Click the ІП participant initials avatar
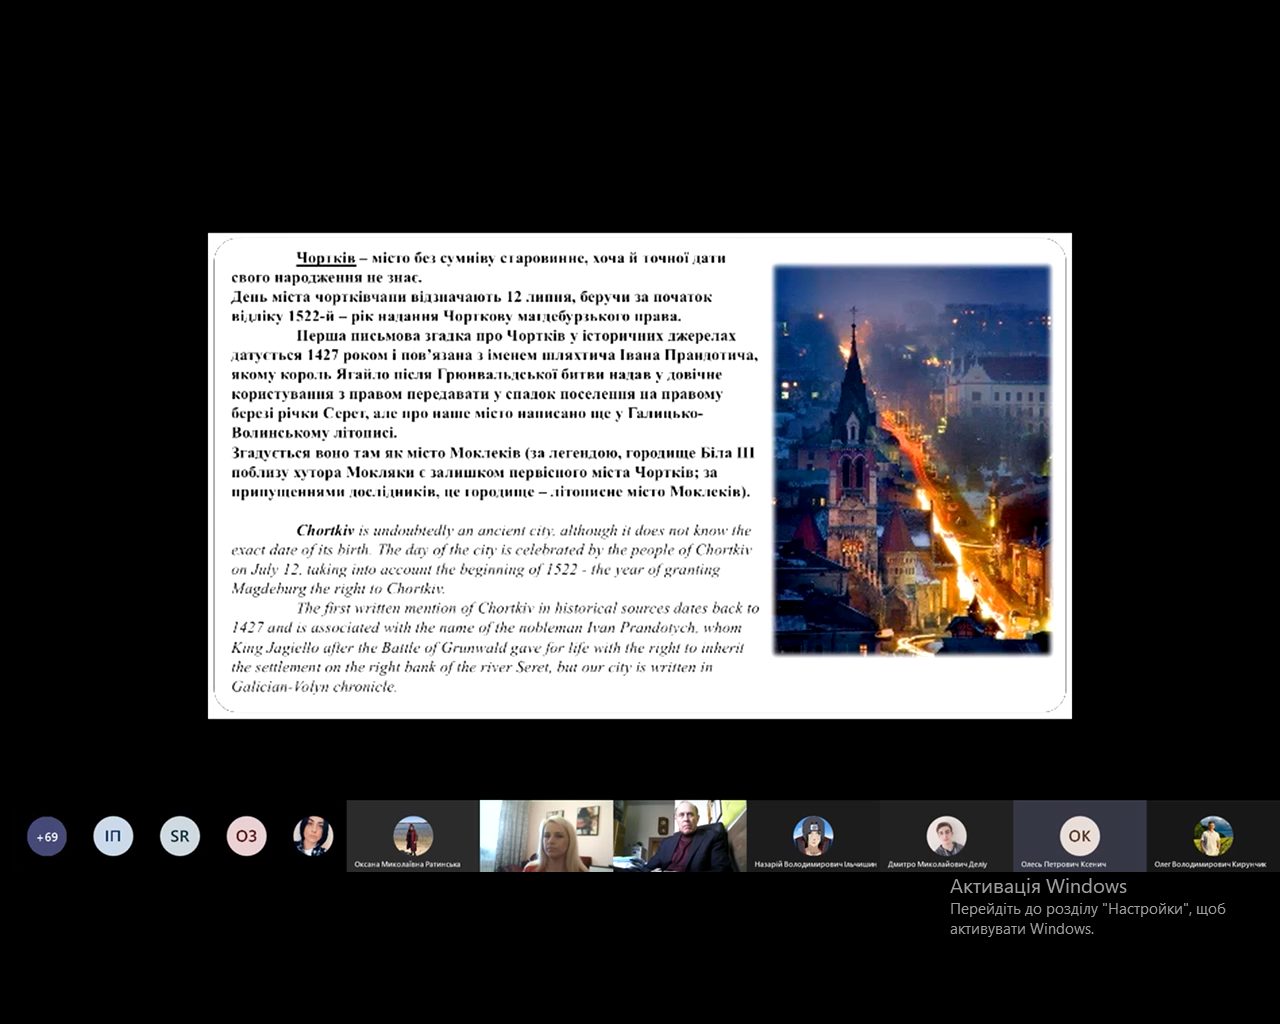This screenshot has width=1280, height=1024. [x=113, y=836]
